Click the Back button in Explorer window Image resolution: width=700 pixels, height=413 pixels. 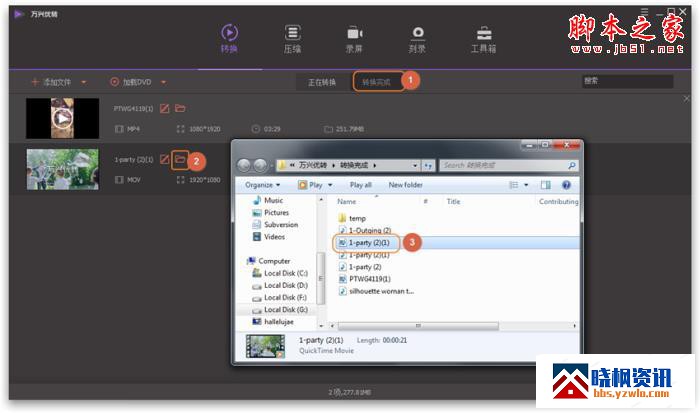pyautogui.click(x=244, y=166)
